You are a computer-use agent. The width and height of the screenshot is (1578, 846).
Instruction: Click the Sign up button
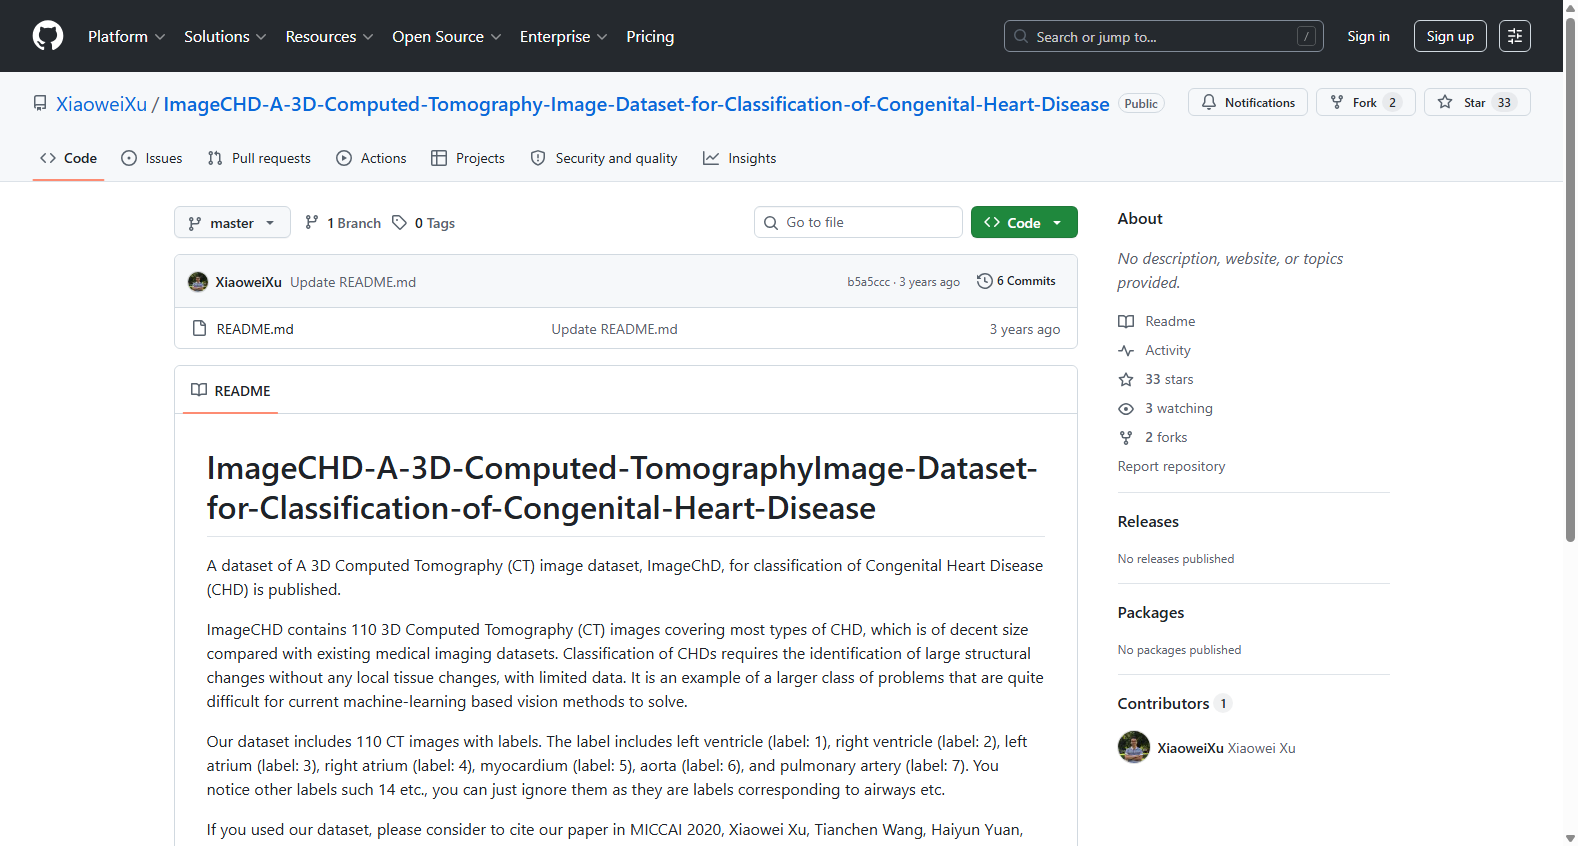[1450, 36]
